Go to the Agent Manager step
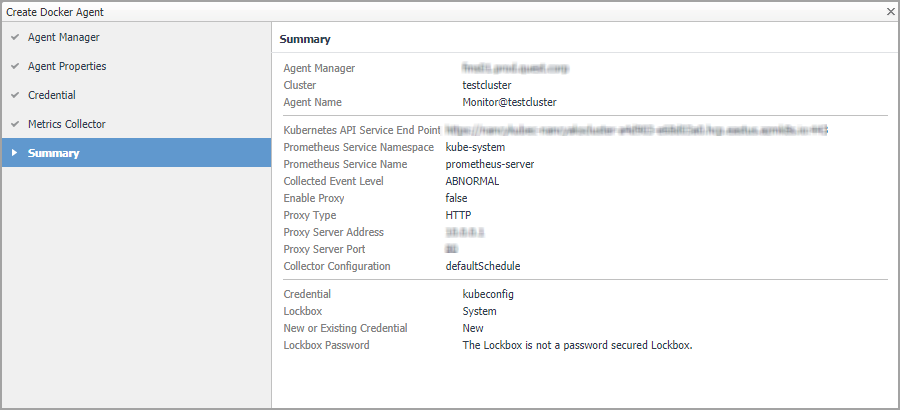The height and width of the screenshot is (410, 900). [x=63, y=38]
